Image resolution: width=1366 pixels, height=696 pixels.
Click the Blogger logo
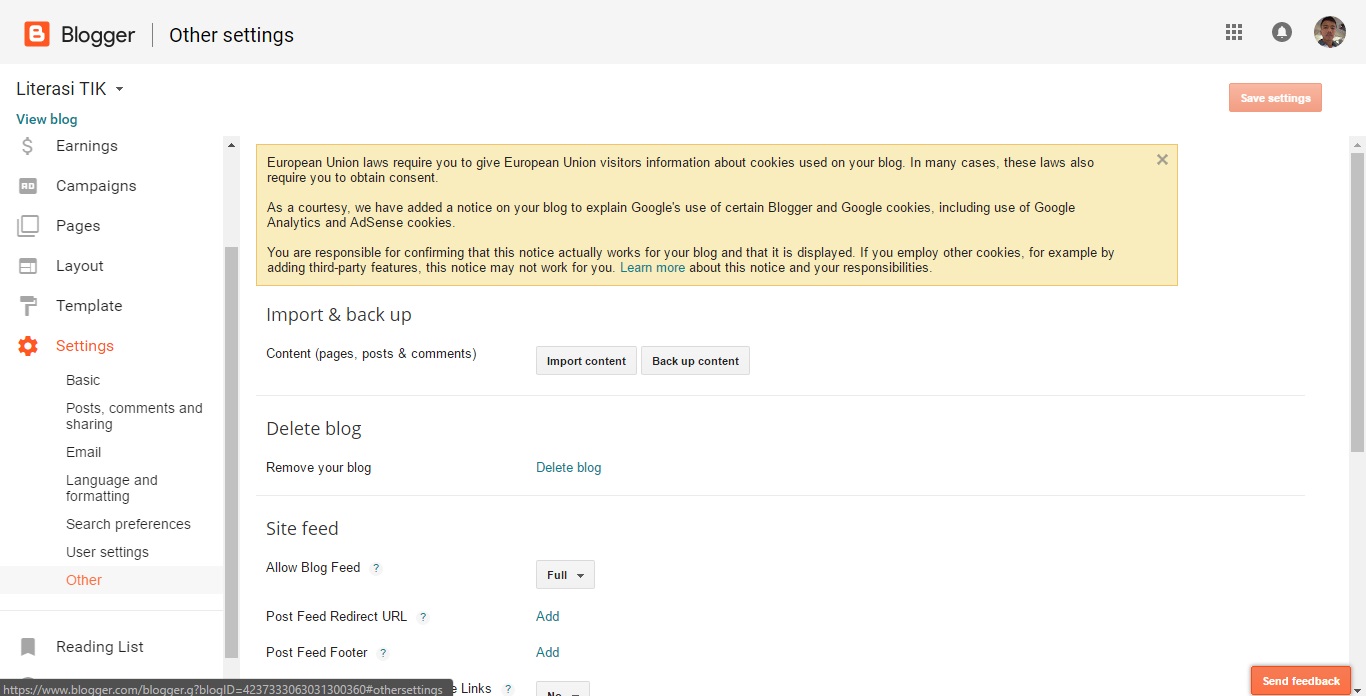click(36, 33)
